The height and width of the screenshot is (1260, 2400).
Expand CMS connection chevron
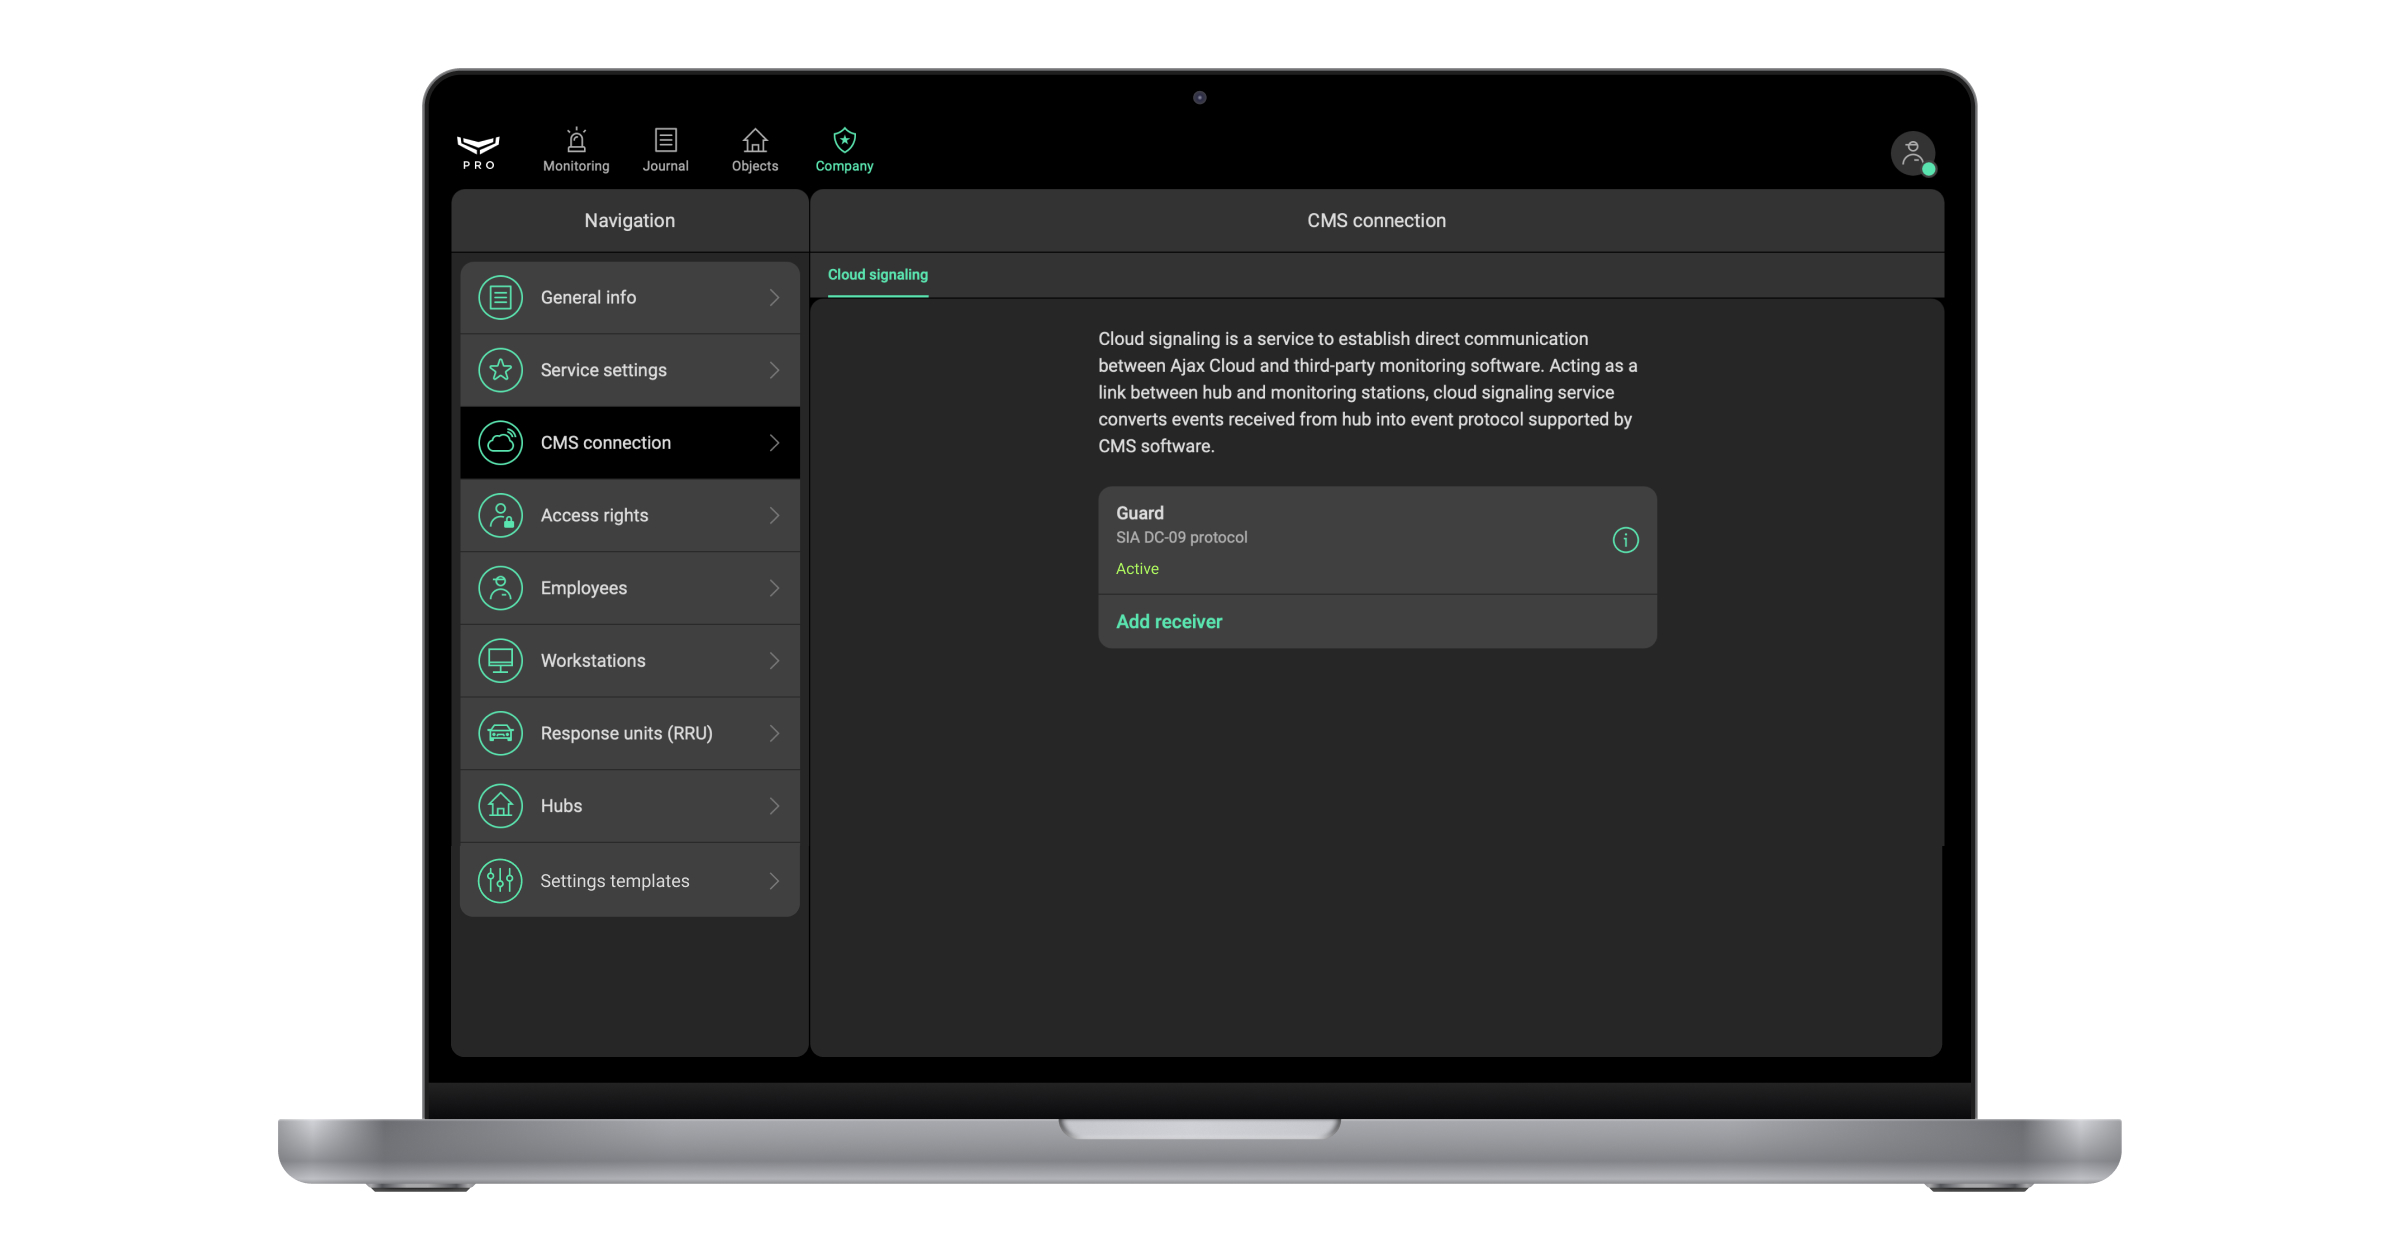point(774,443)
